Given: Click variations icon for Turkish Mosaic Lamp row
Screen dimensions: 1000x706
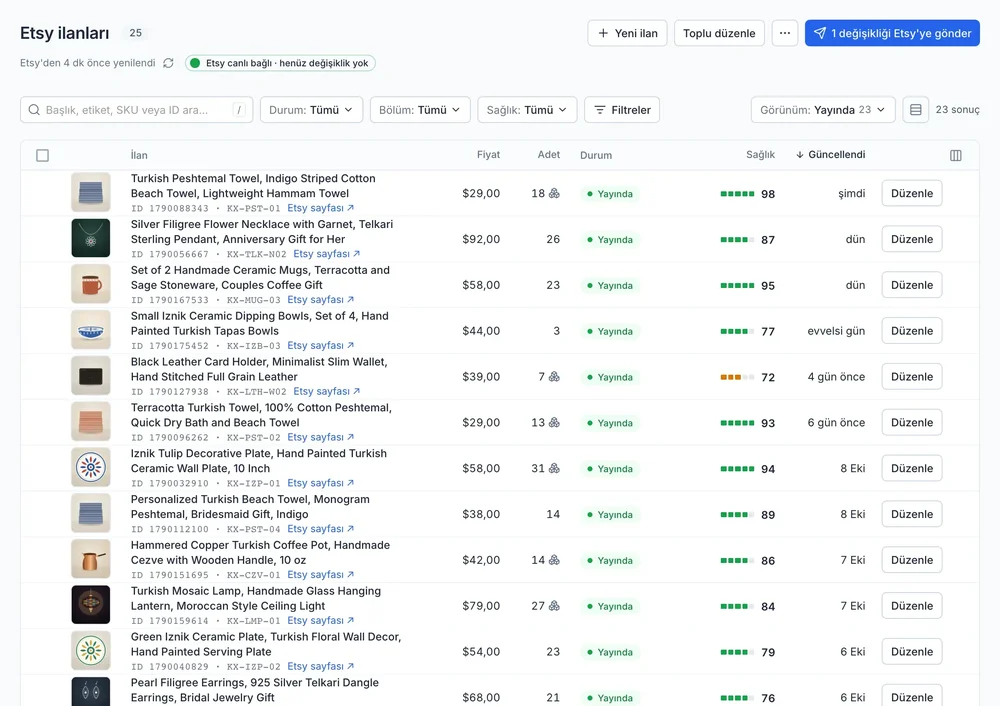Looking at the screenshot, I should (x=554, y=607).
